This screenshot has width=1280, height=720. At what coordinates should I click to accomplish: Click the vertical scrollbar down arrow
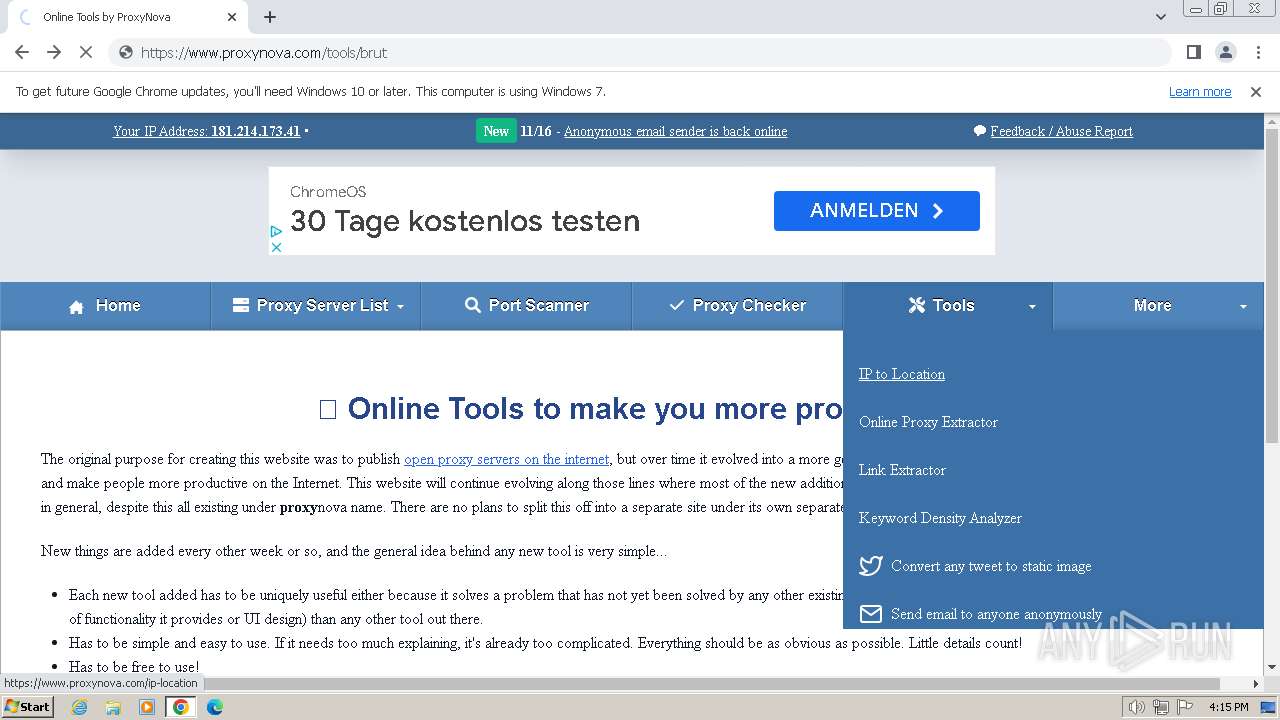[1272, 667]
